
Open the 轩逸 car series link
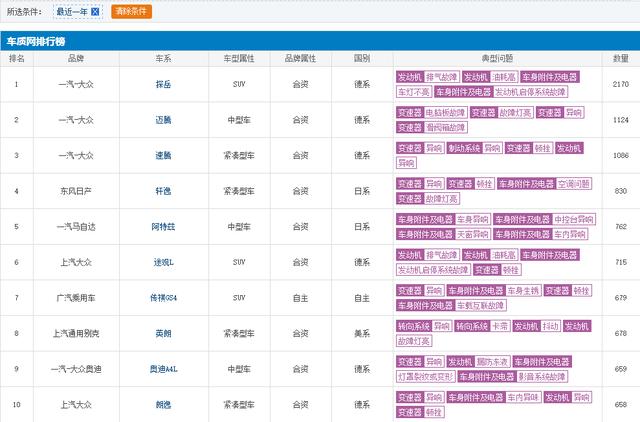[x=163, y=191]
